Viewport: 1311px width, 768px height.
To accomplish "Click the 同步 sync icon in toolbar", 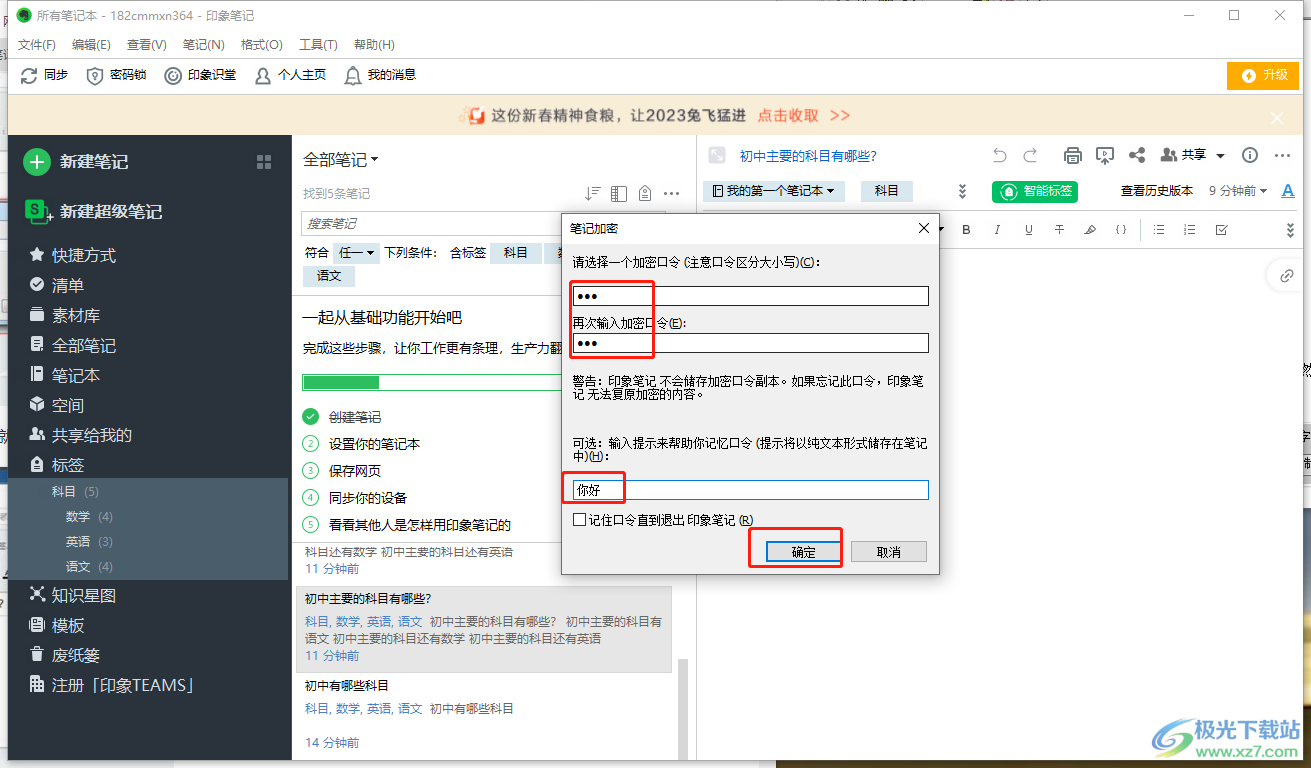I will (x=29, y=75).
